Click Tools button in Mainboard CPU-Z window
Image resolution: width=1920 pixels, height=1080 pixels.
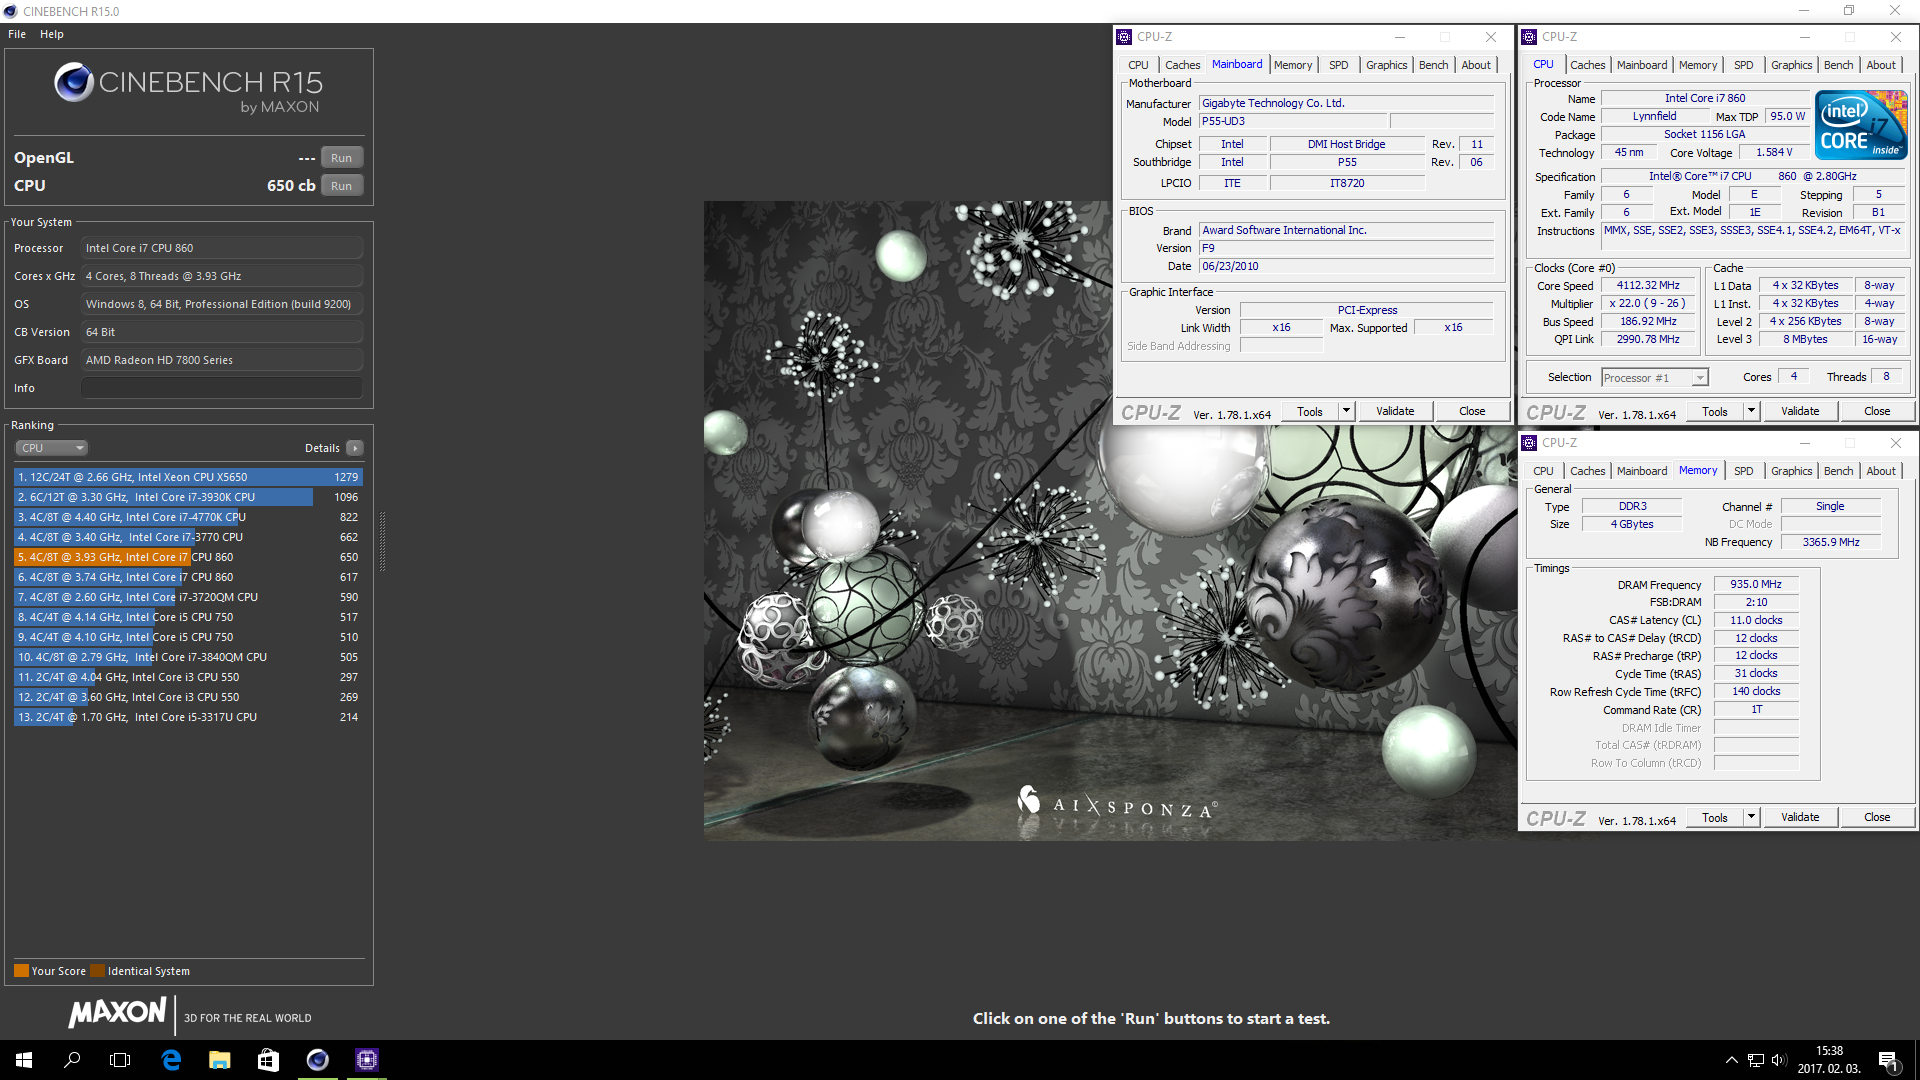click(1309, 411)
